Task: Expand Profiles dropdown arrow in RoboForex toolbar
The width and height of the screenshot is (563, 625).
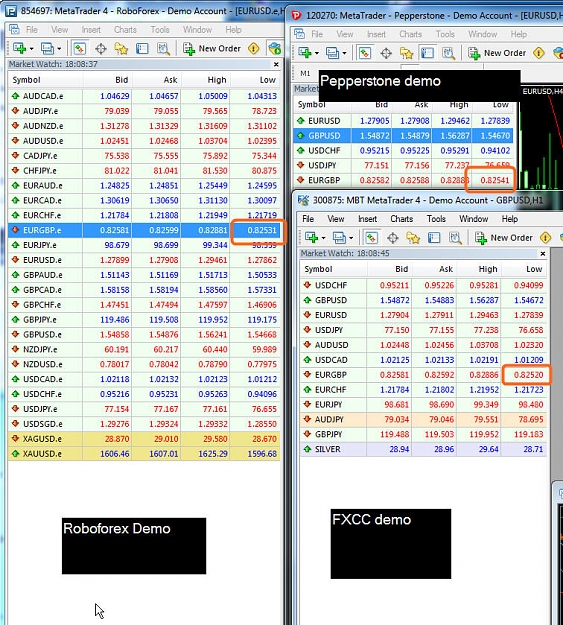Action: tap(59, 49)
